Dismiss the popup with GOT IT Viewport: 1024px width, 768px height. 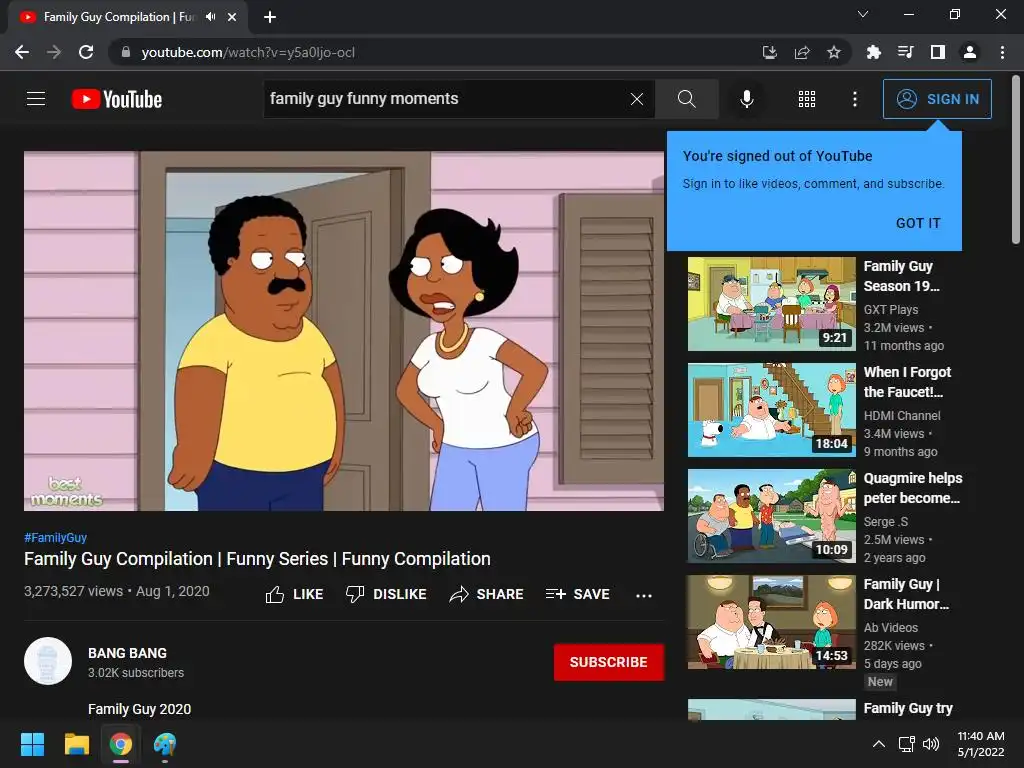click(918, 223)
